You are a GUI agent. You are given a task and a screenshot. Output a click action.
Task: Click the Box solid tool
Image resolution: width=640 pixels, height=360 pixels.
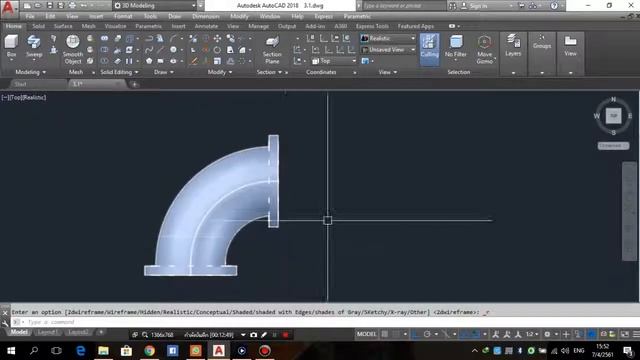click(x=11, y=46)
